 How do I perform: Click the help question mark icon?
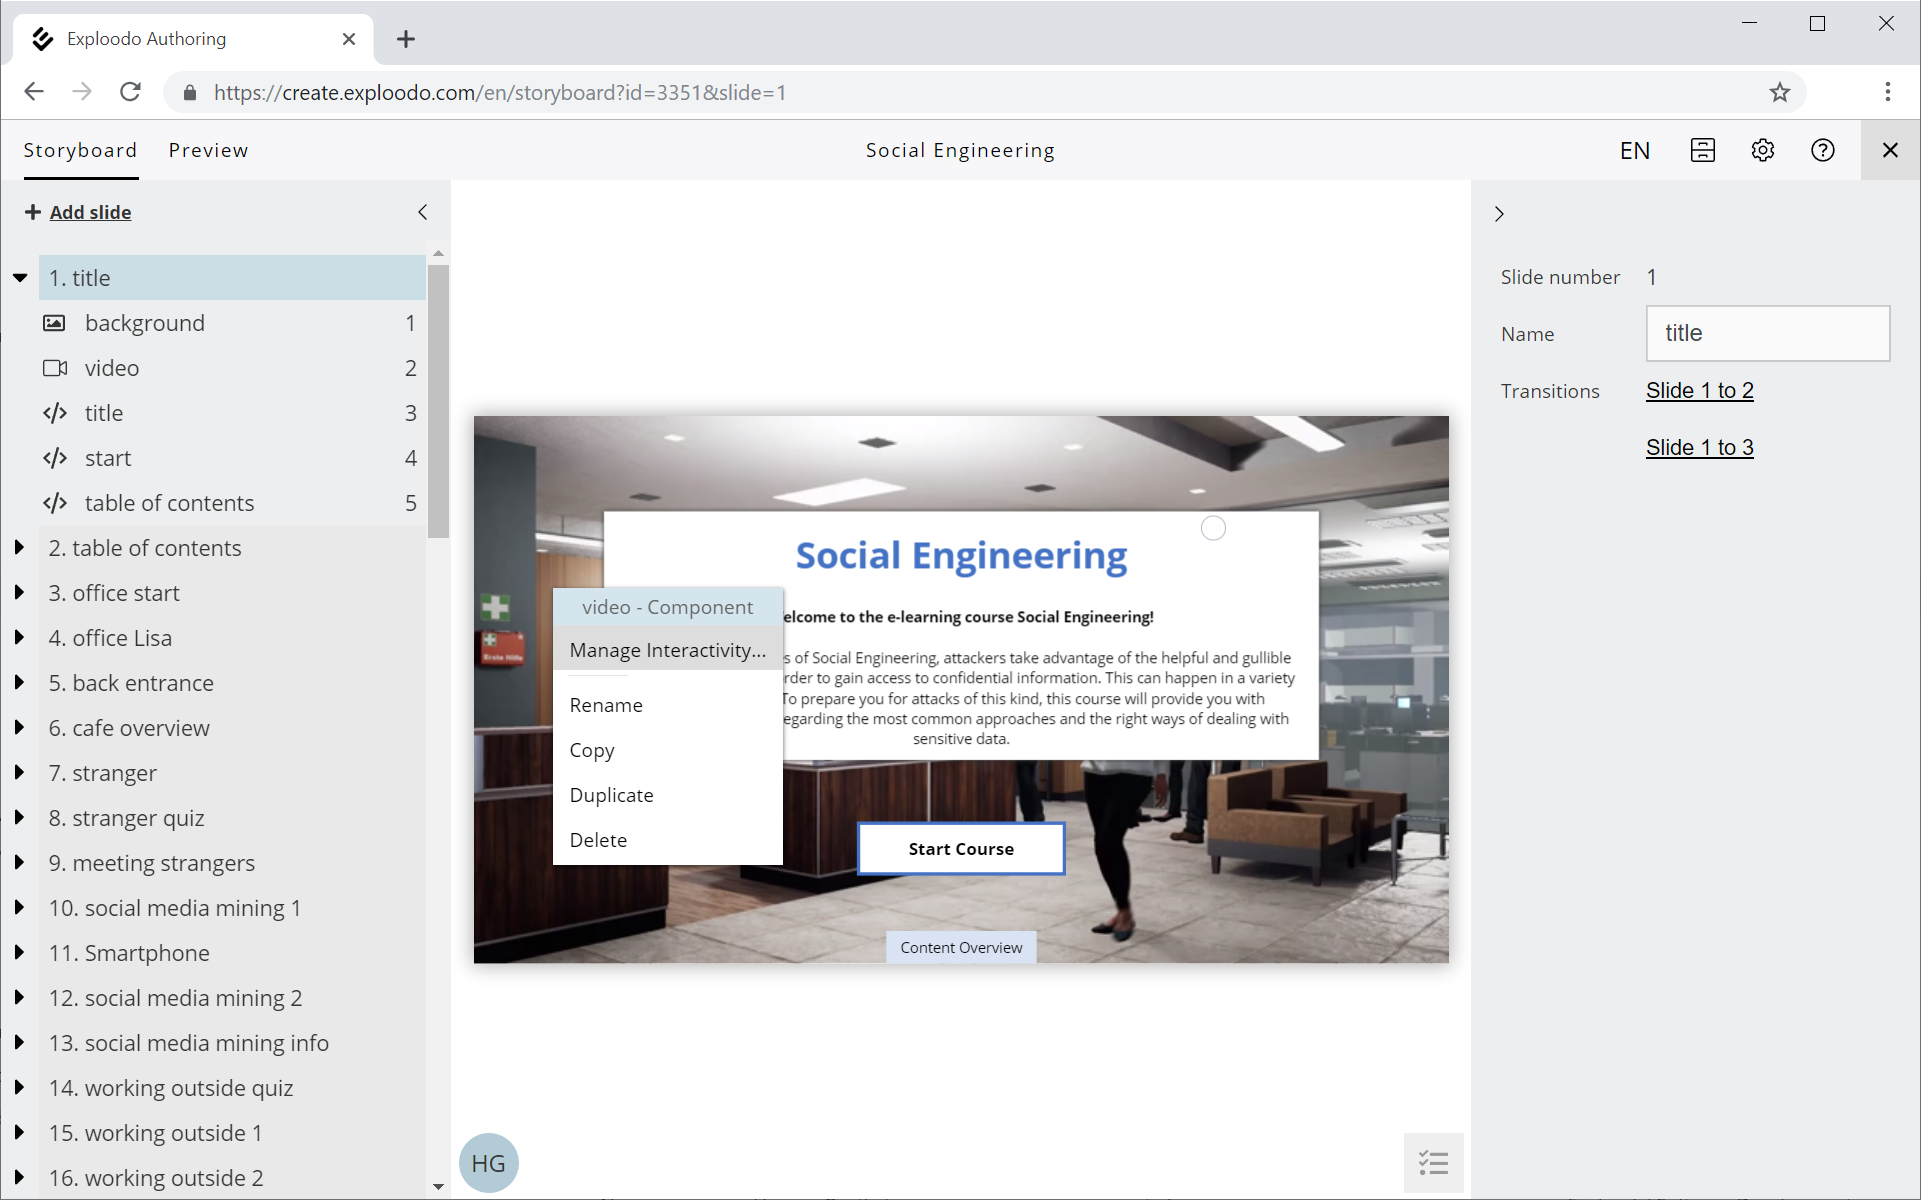[1822, 150]
